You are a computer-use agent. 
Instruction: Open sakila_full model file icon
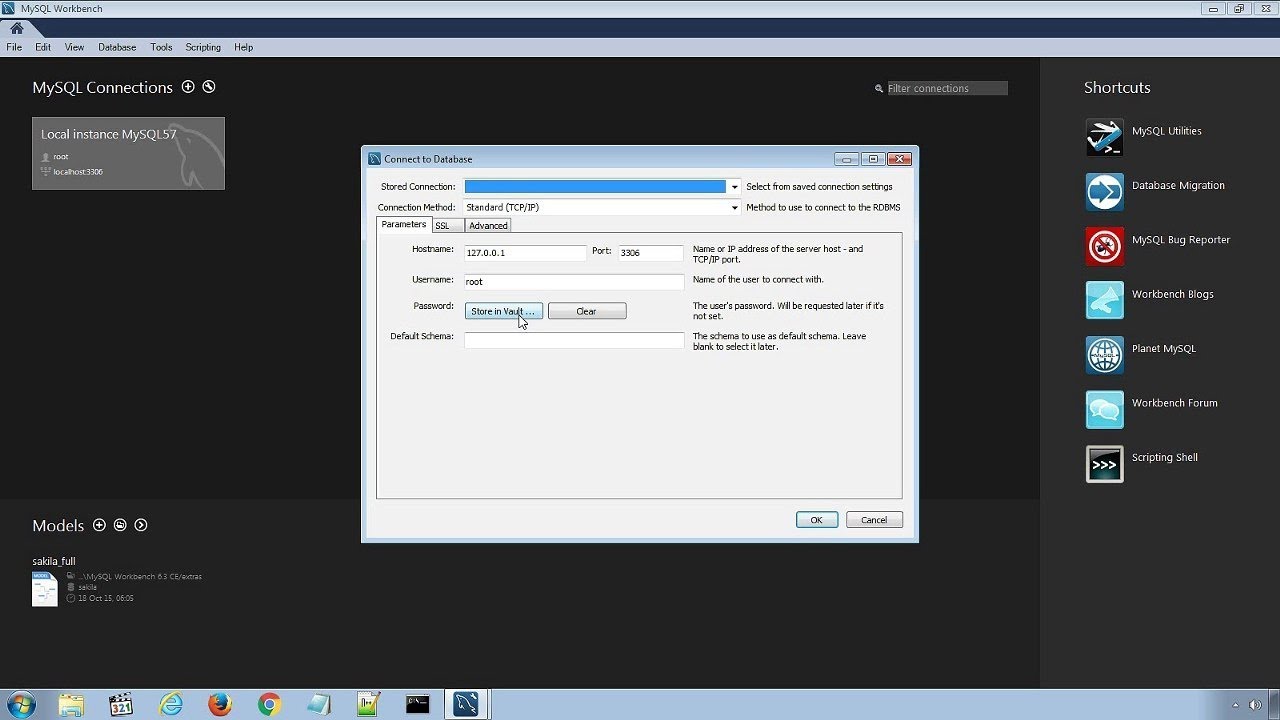click(45, 589)
